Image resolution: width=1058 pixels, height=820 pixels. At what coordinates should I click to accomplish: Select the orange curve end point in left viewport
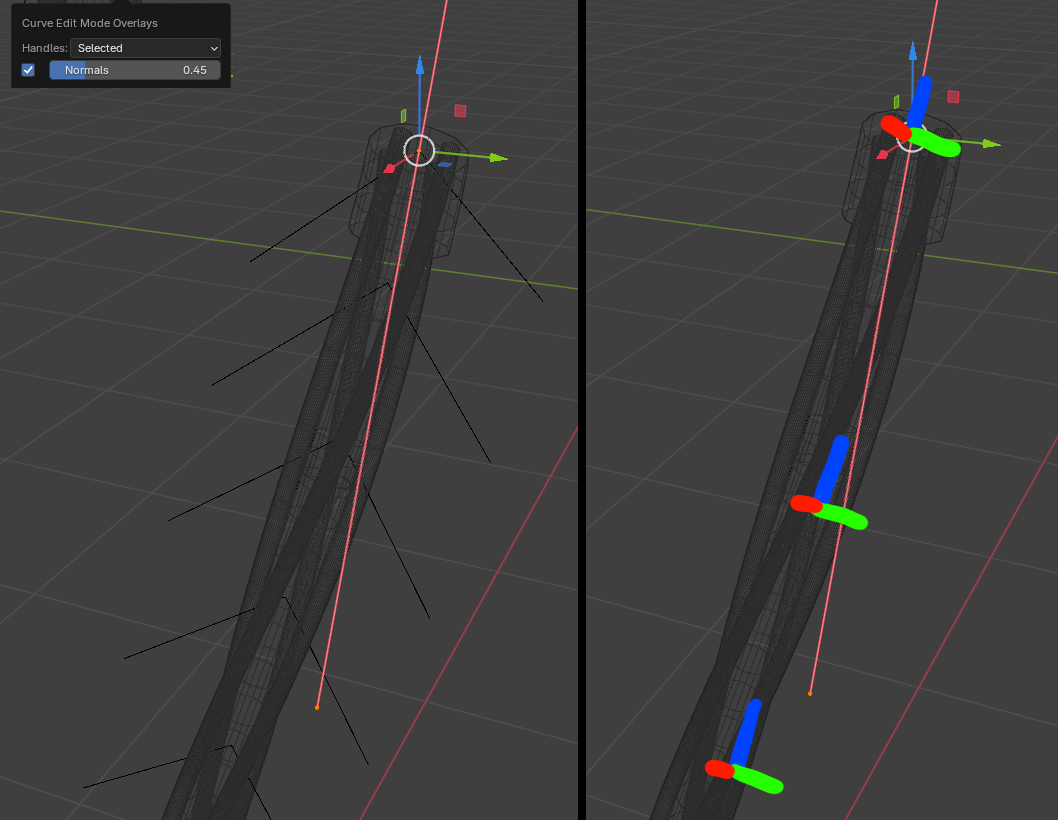[317, 707]
